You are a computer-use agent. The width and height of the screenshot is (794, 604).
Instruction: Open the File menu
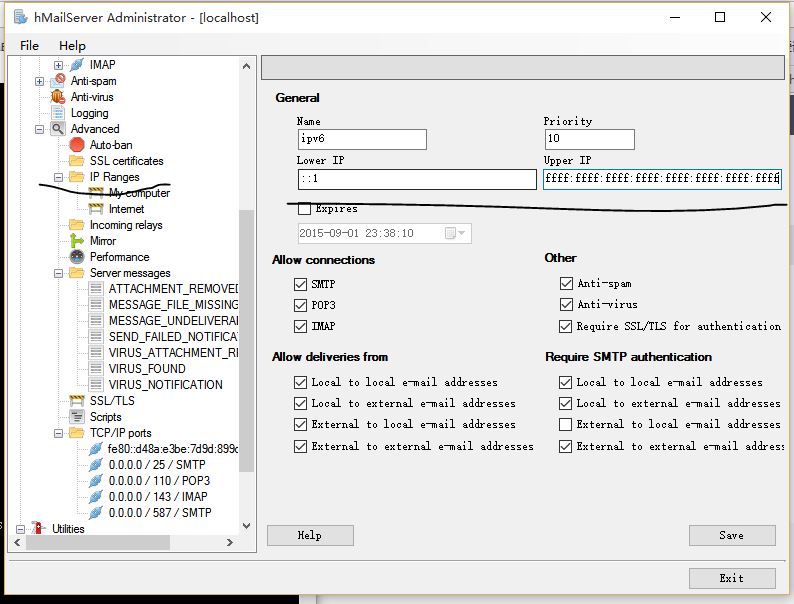[x=29, y=46]
